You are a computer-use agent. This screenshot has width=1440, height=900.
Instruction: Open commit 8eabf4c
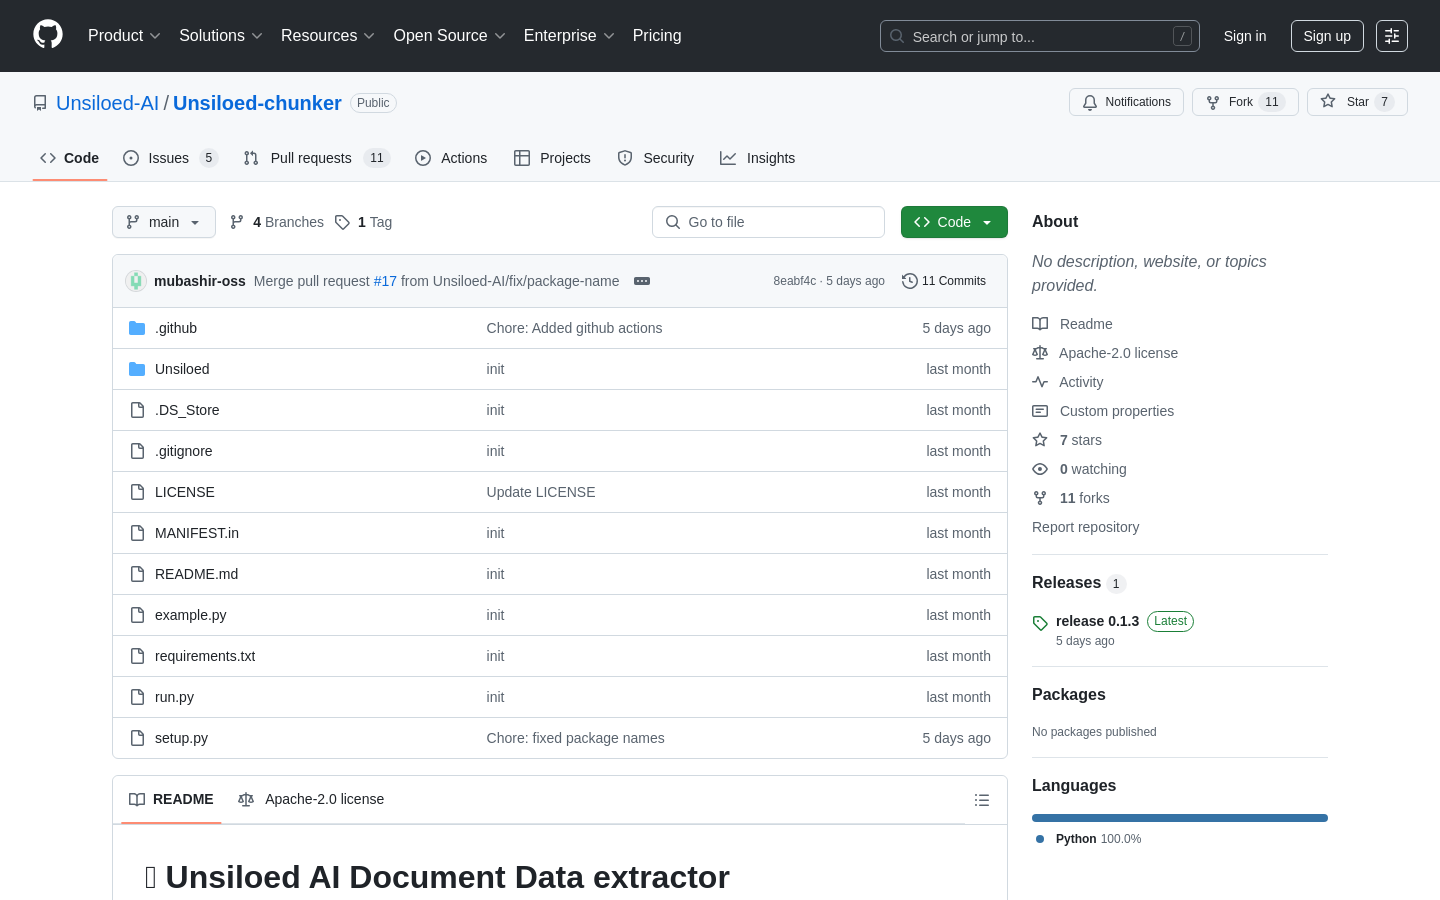(x=794, y=281)
